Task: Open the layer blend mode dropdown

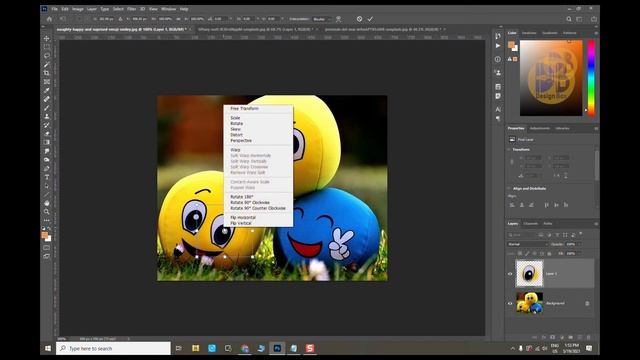Action: point(527,244)
